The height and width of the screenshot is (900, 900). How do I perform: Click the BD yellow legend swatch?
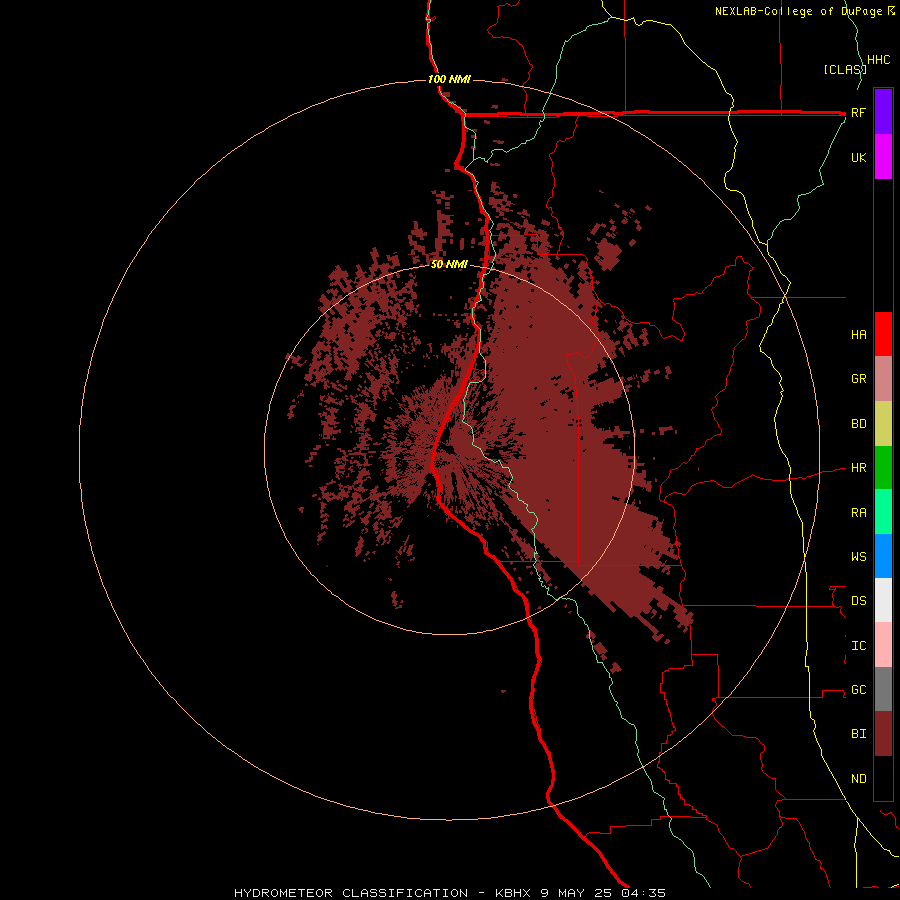(883, 424)
